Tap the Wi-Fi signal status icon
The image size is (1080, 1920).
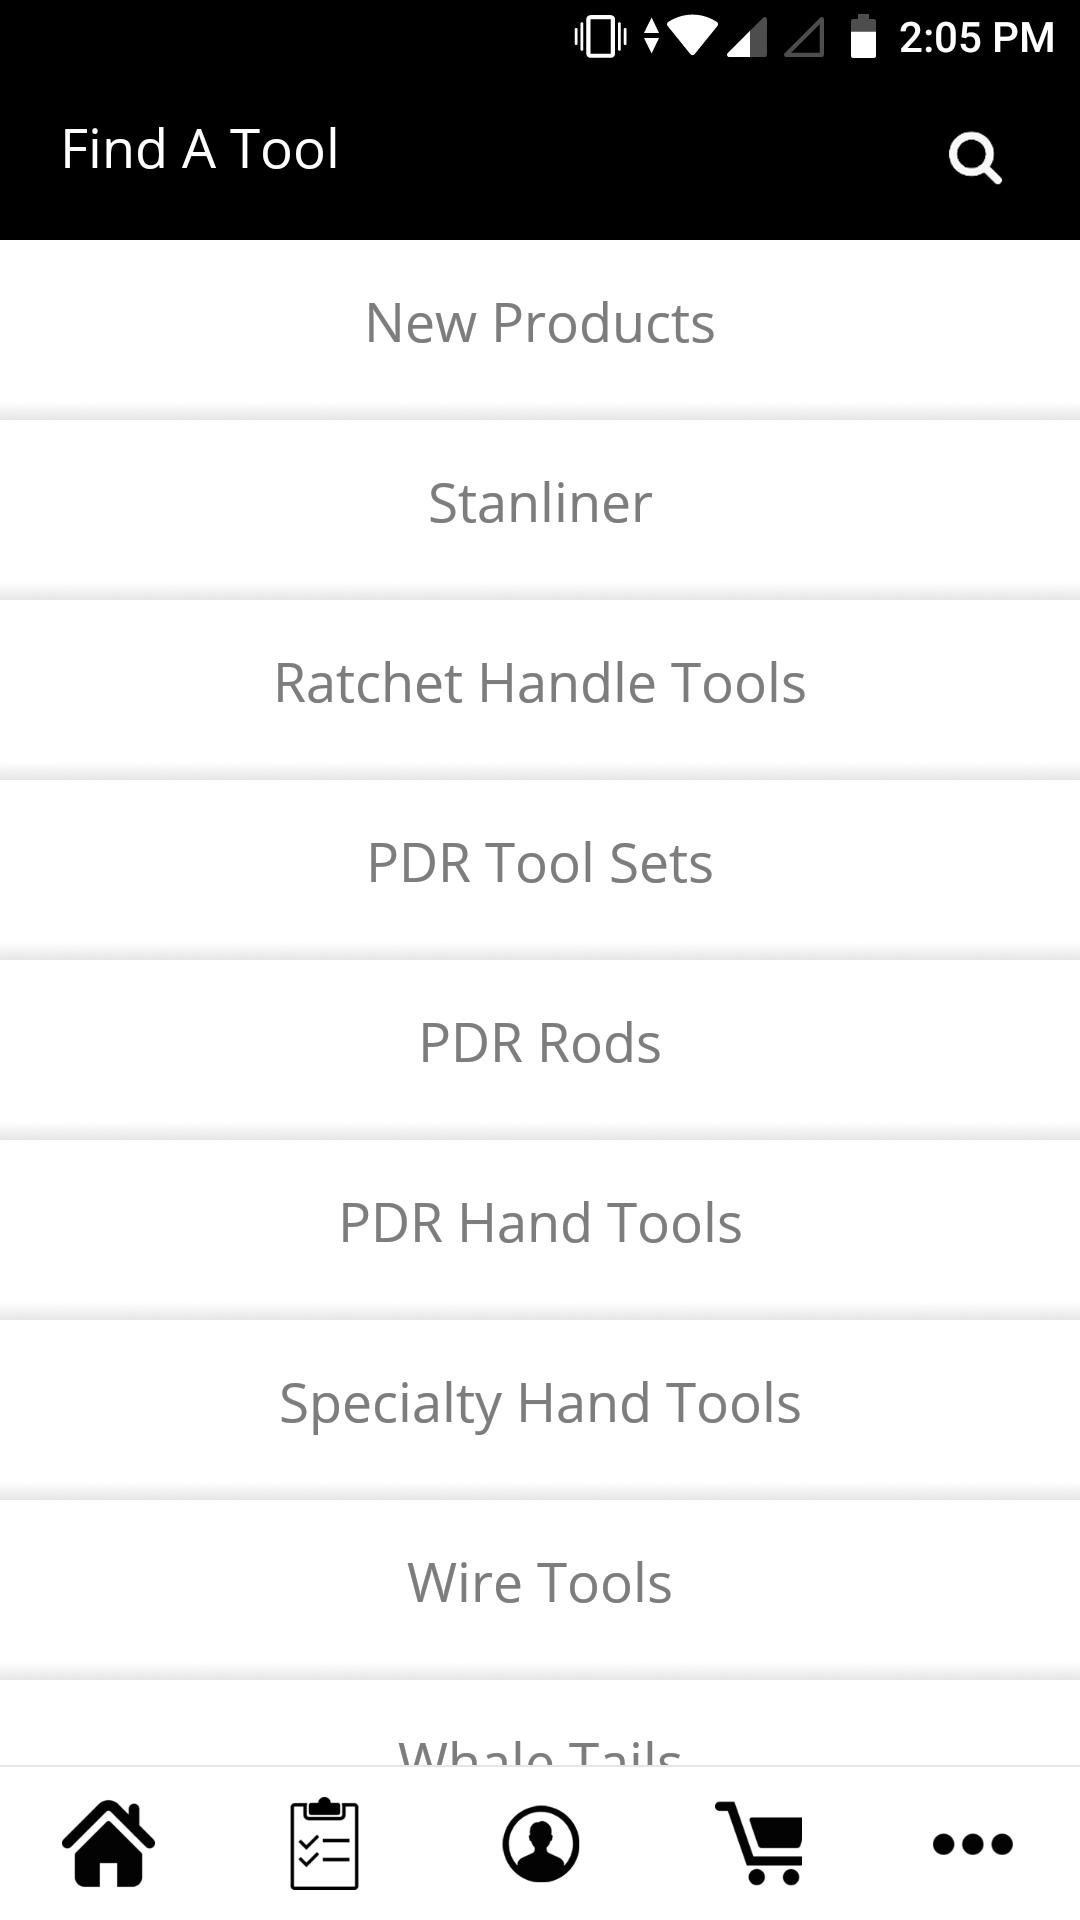(x=693, y=38)
